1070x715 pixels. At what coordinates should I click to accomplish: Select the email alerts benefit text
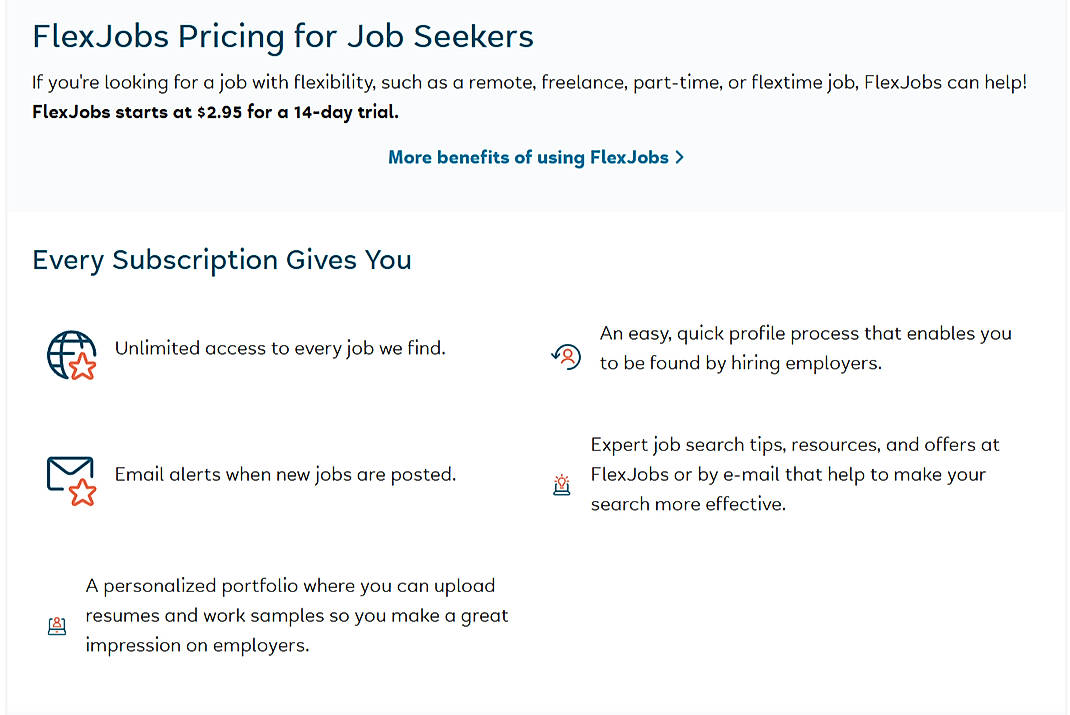pyautogui.click(x=286, y=474)
